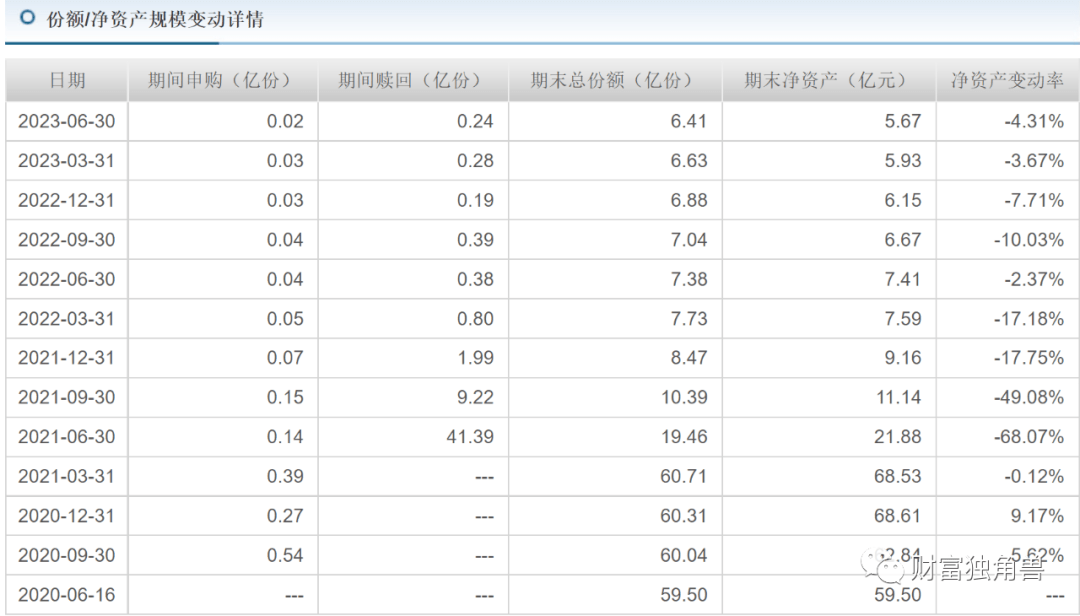Viewport: 1080px width, 616px height.
Task: Click the 期间赎回（亿份） column header
Action: coord(413,81)
